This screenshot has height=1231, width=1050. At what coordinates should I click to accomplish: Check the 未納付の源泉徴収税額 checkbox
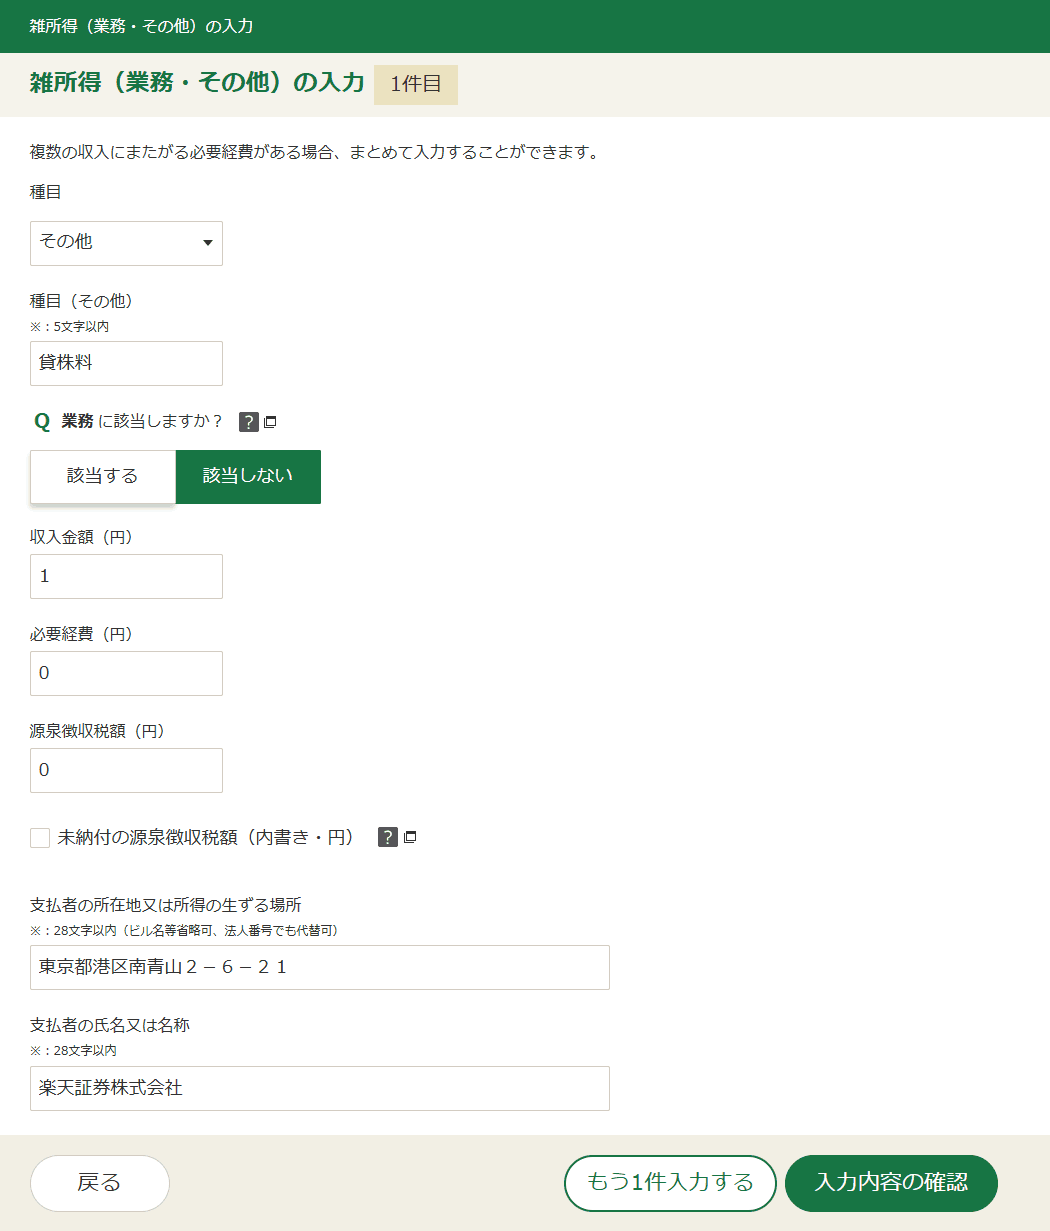(x=40, y=838)
